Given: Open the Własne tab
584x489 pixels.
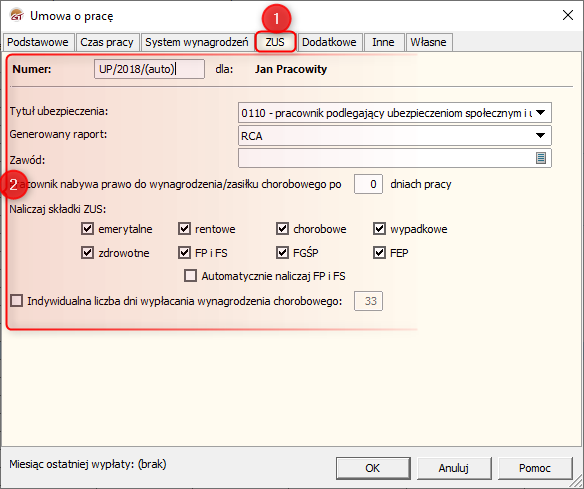Looking at the screenshot, I should point(428,42).
